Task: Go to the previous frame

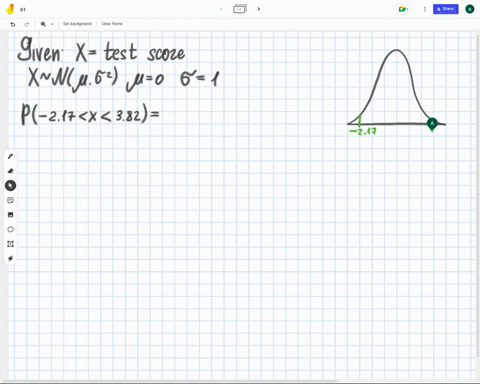Action: [x=221, y=9]
